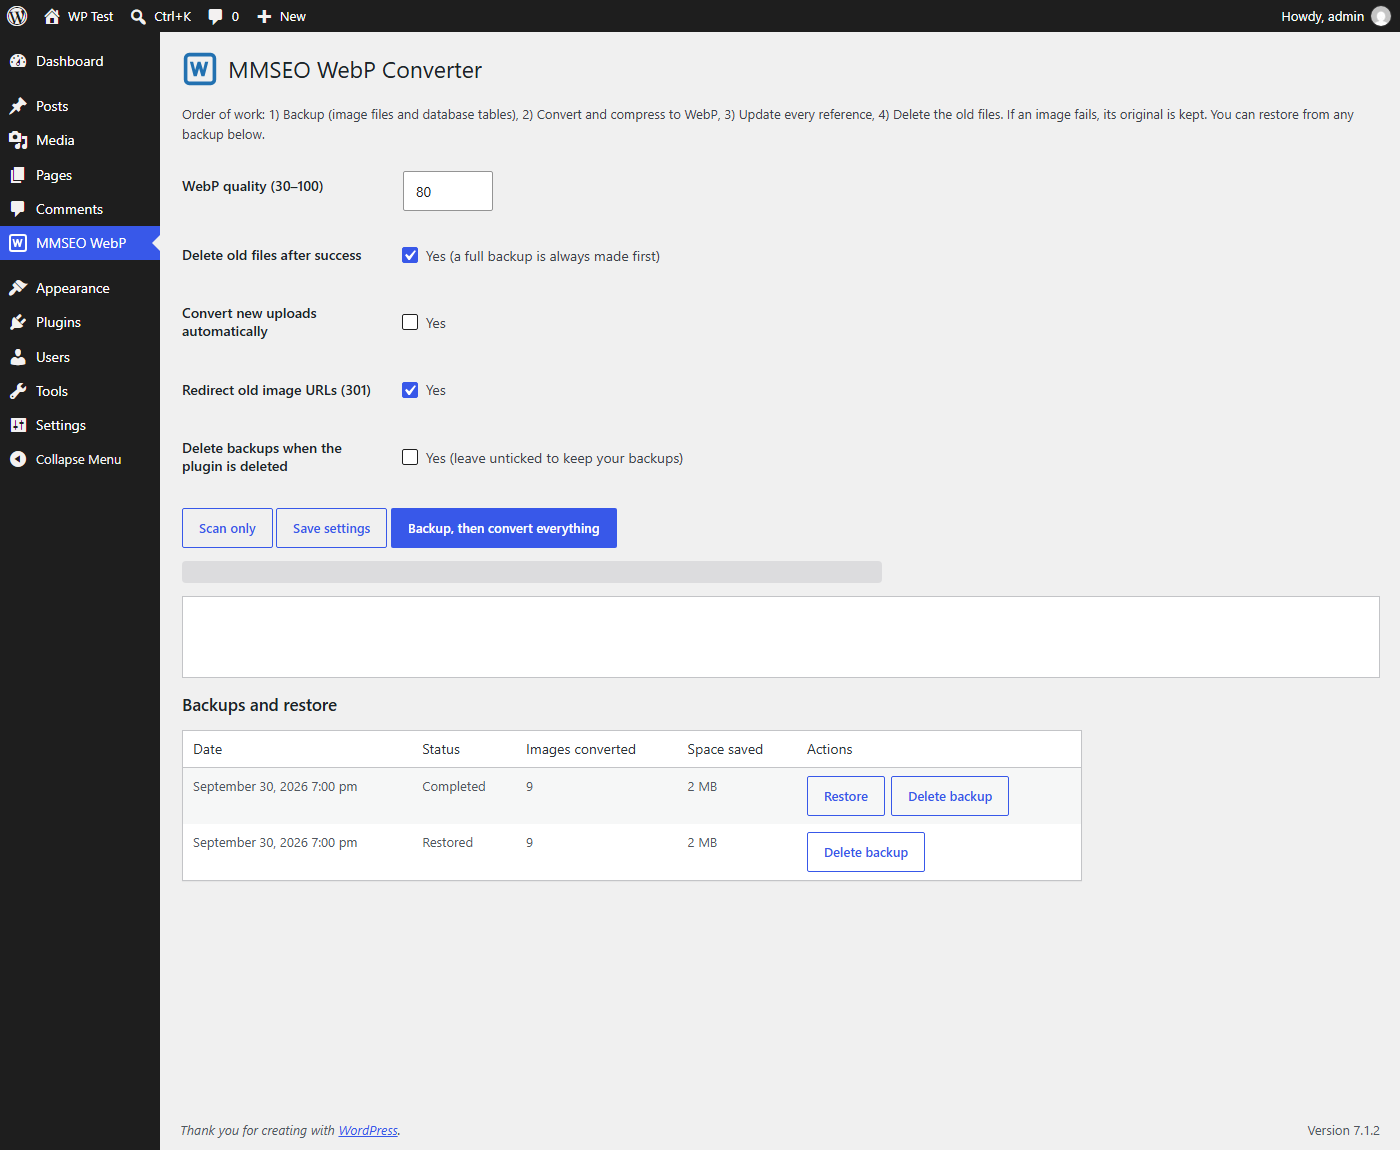Go to Media menu item
1400x1150 pixels.
point(80,140)
